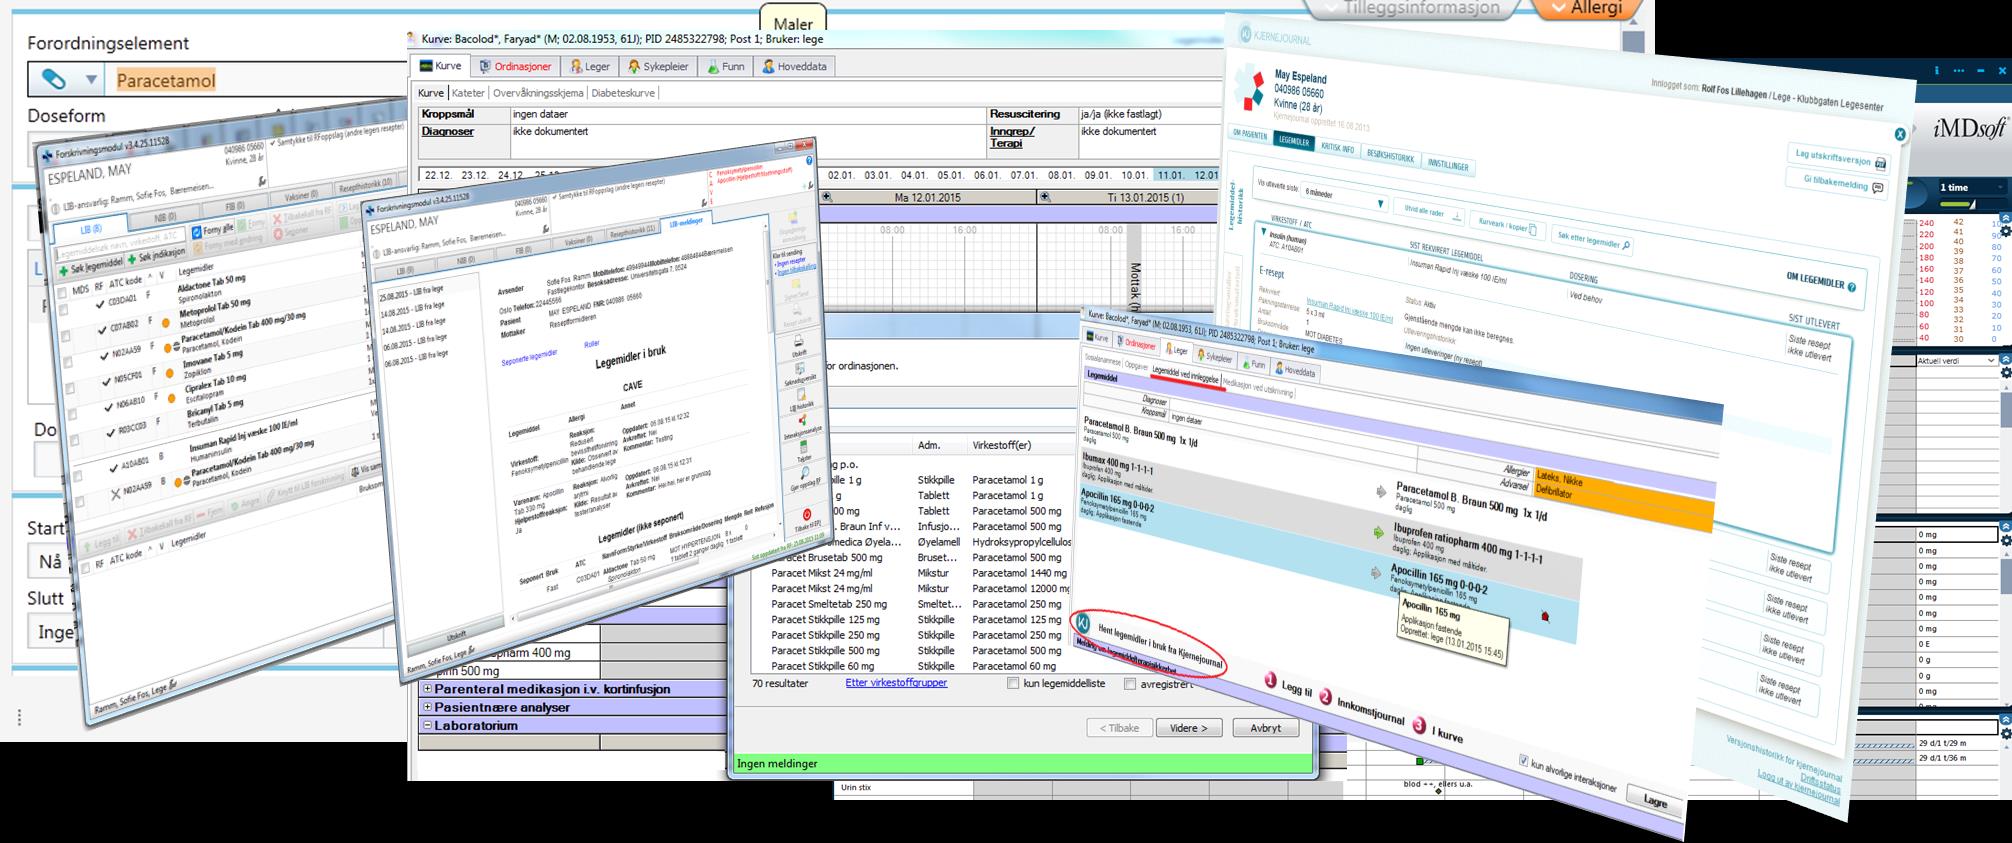This screenshot has width=2012, height=843.
Task: Switch to the Leger tab in main window
Action: click(590, 66)
